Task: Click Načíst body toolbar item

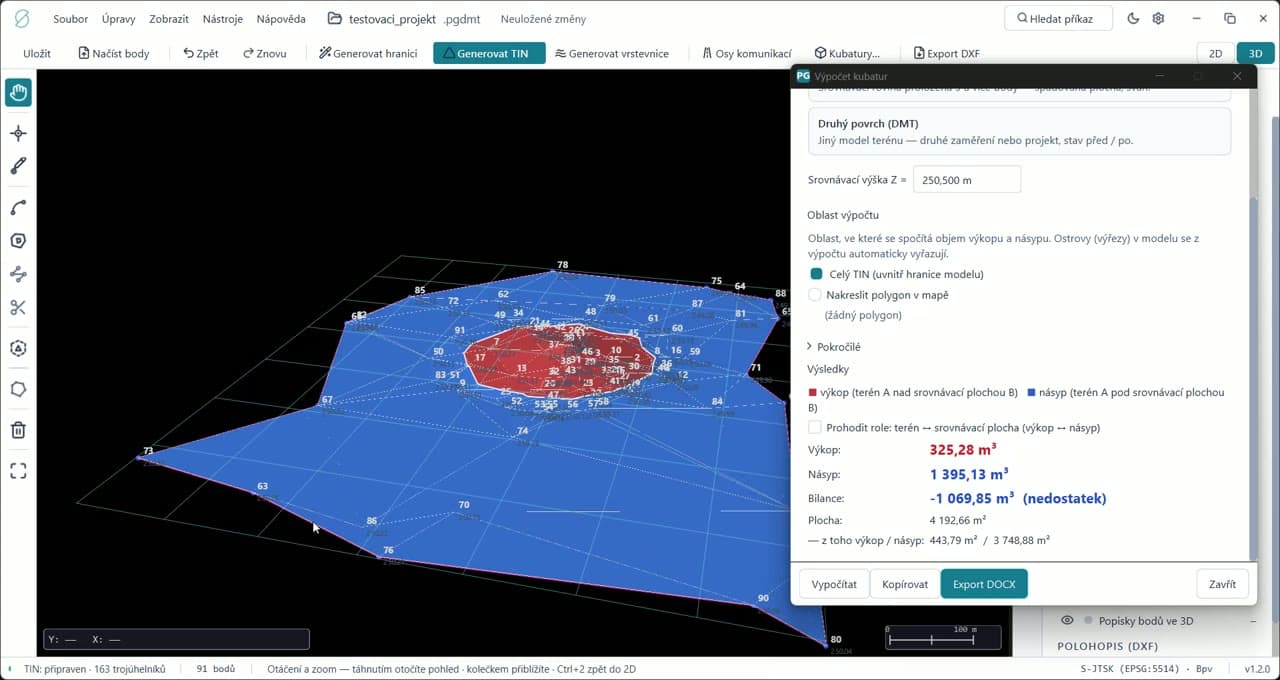Action: click(113, 53)
